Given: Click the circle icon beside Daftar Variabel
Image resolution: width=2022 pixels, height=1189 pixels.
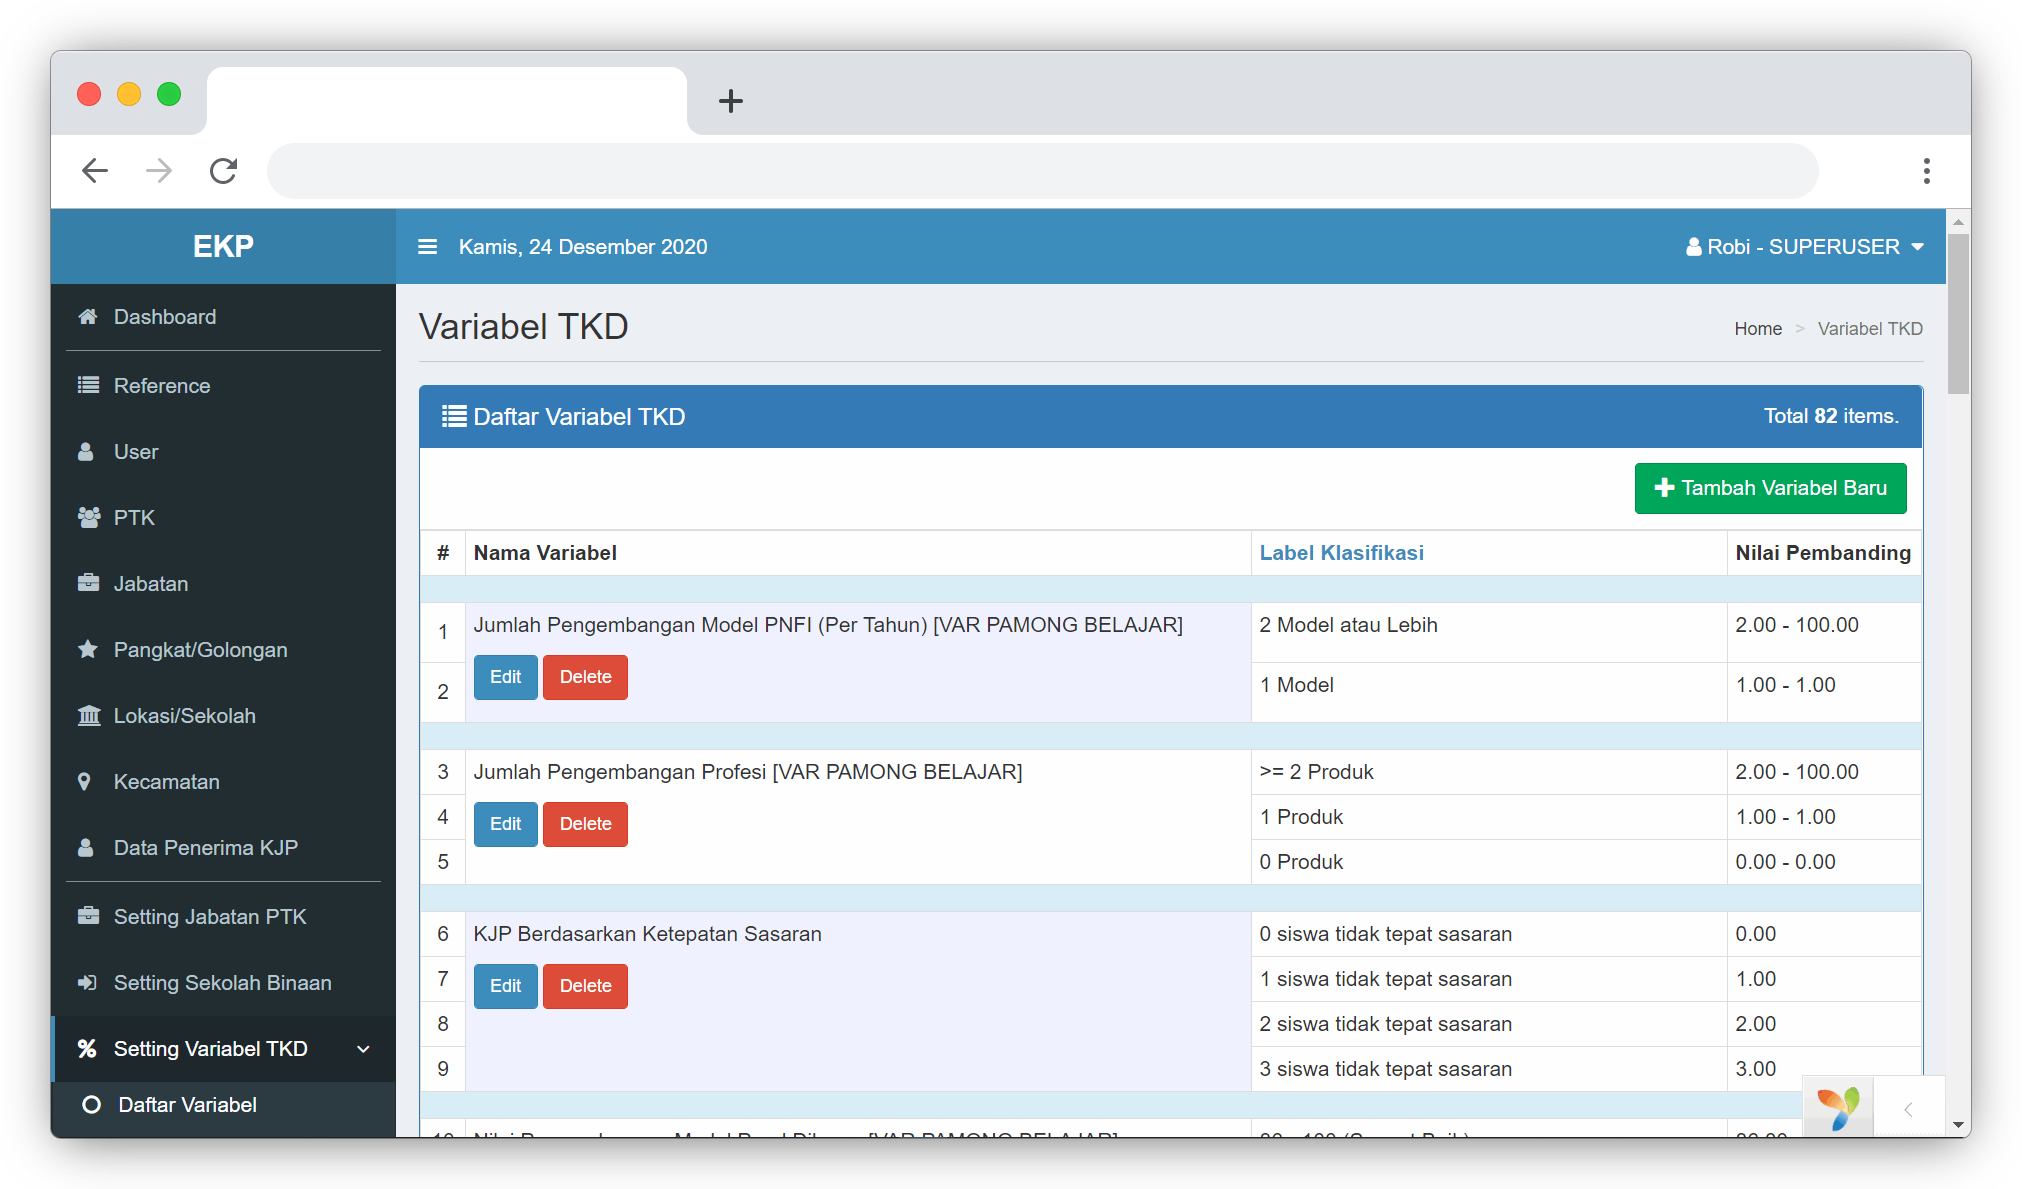Looking at the screenshot, I should point(91,1105).
